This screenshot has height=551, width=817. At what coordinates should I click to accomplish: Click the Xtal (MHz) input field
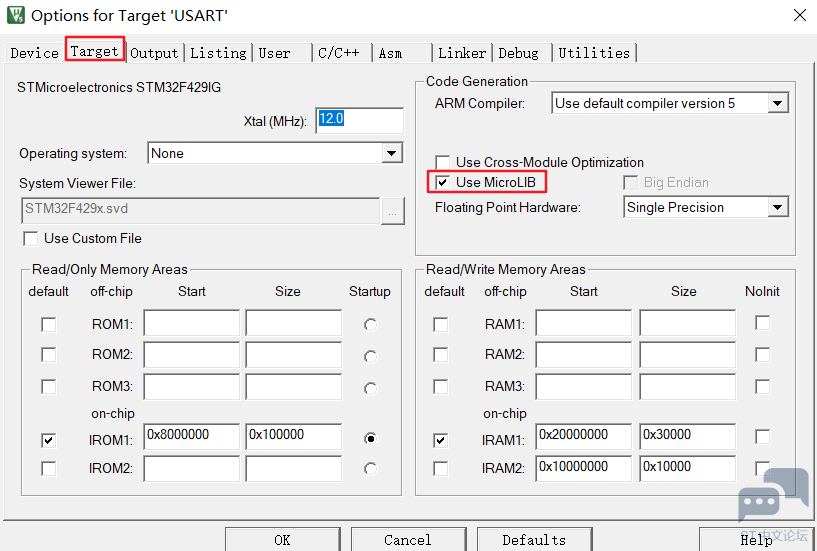tap(359, 119)
